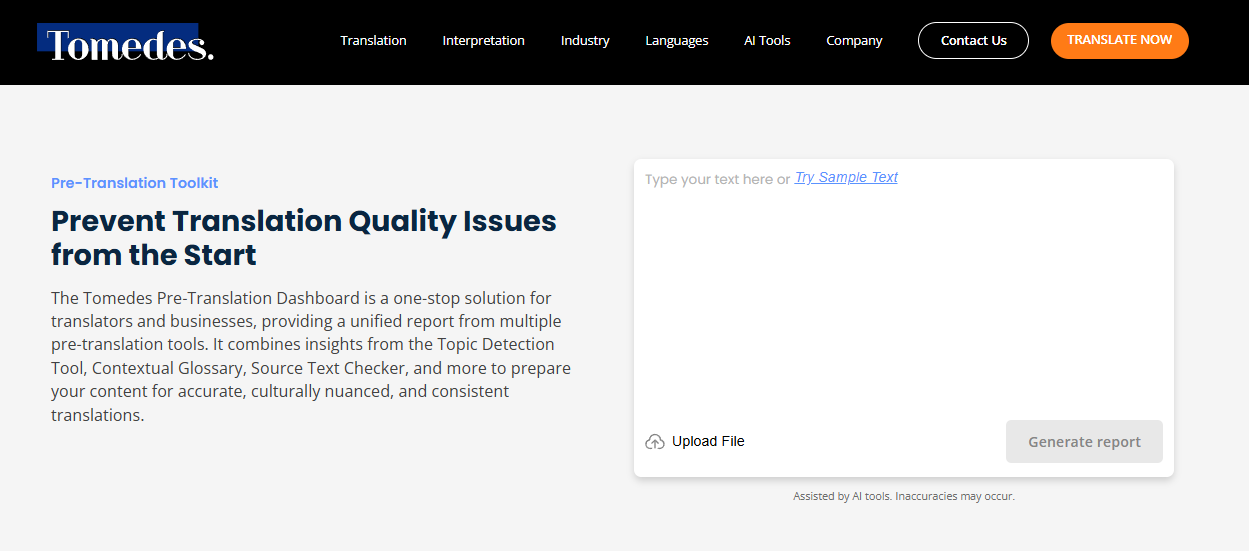Click the Tomedes logo in header

[x=126, y=43]
